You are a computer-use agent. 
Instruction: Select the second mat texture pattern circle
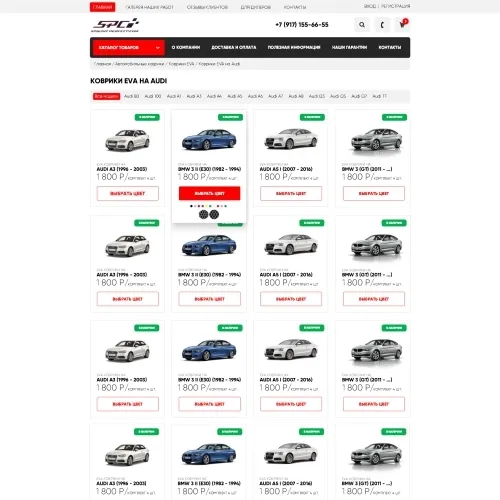tap(214, 214)
